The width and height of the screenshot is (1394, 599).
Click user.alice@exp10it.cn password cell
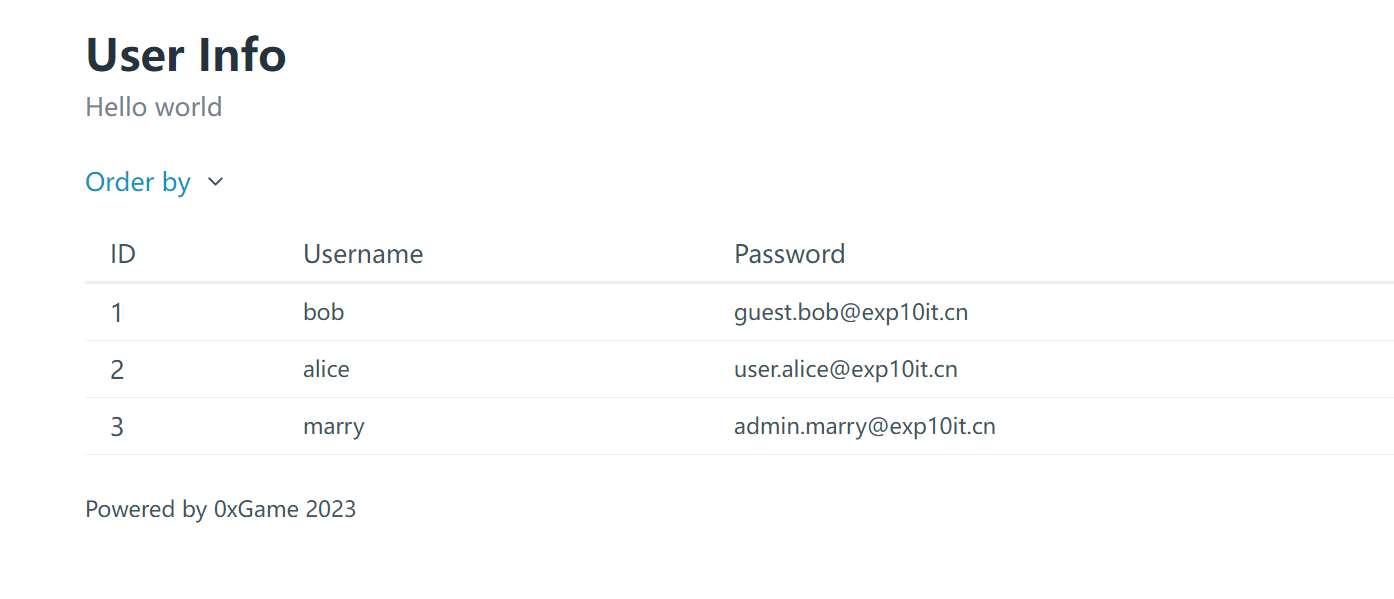(x=846, y=369)
